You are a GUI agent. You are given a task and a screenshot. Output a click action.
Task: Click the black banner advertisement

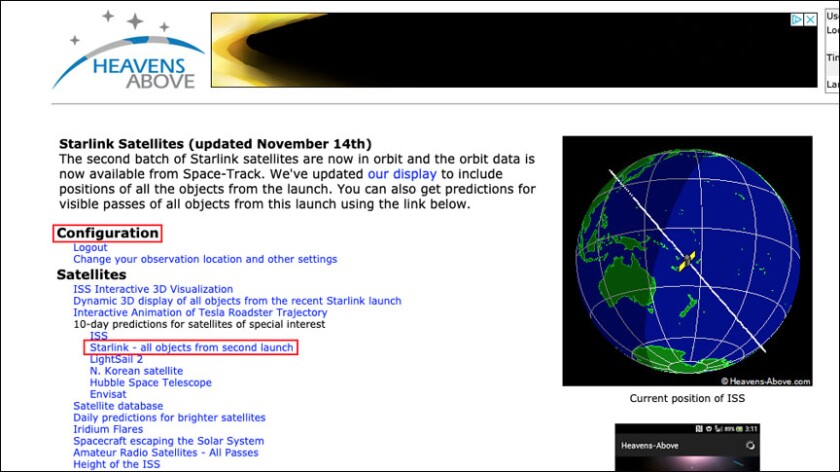[x=500, y=50]
